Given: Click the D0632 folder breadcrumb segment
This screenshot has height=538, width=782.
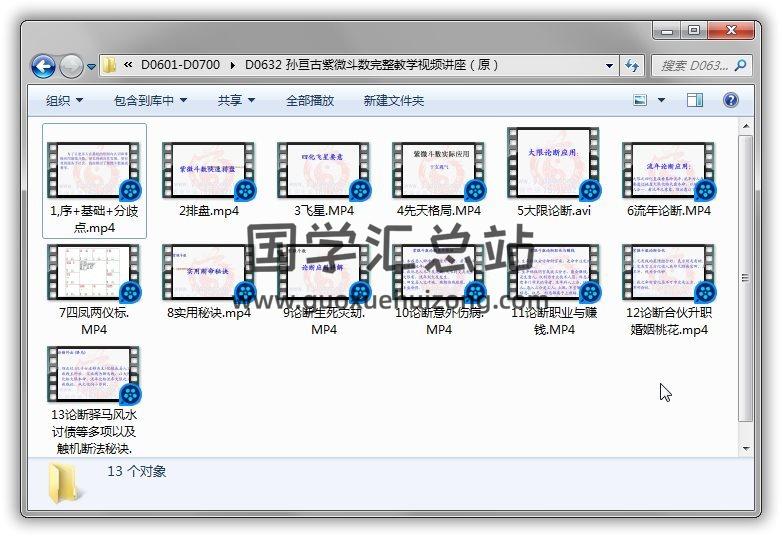Looking at the screenshot, I should pyautogui.click(x=371, y=65).
